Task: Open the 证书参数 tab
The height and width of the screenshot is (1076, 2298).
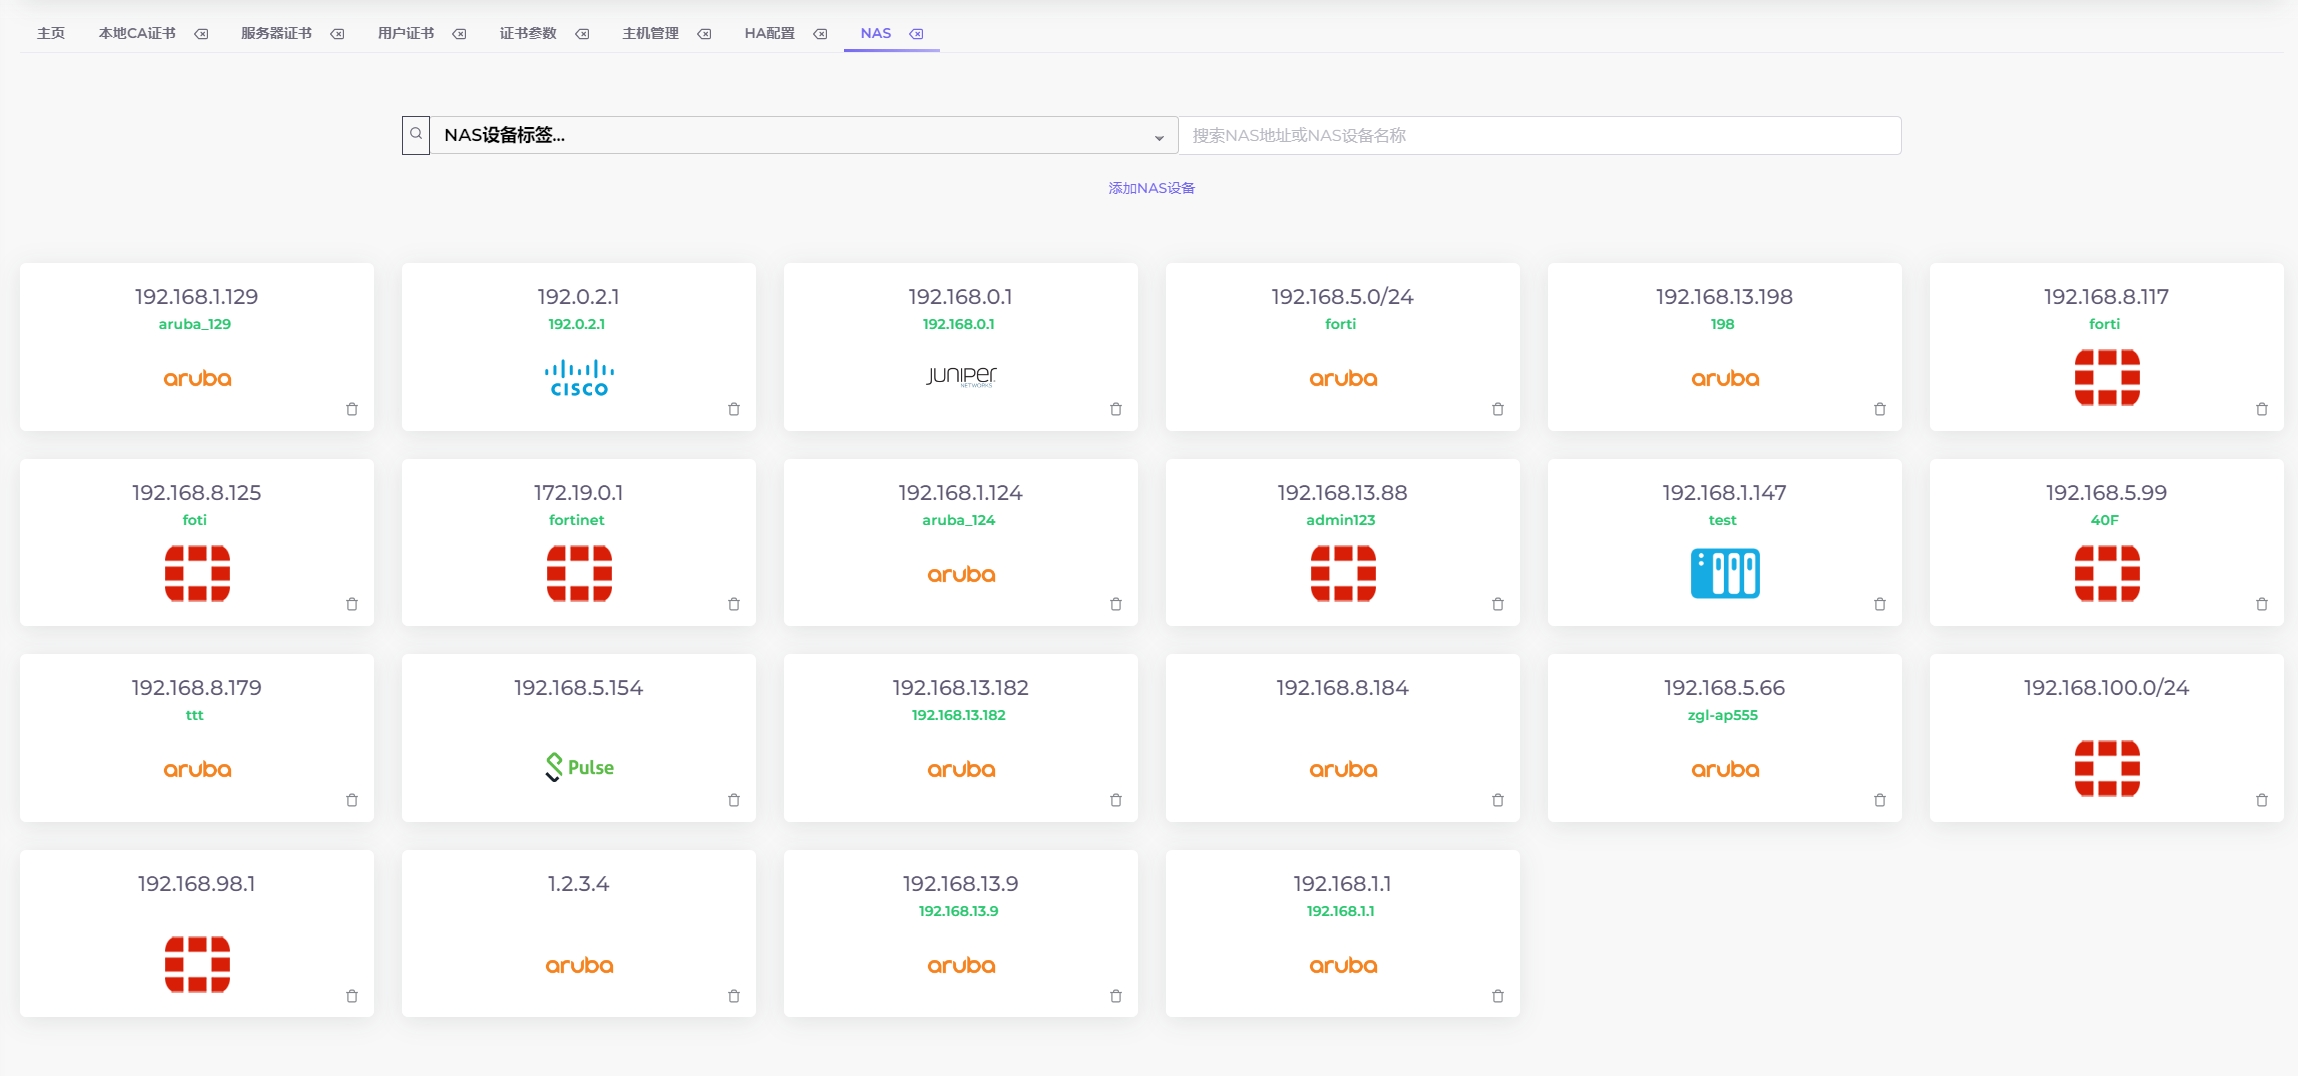Action: (528, 33)
